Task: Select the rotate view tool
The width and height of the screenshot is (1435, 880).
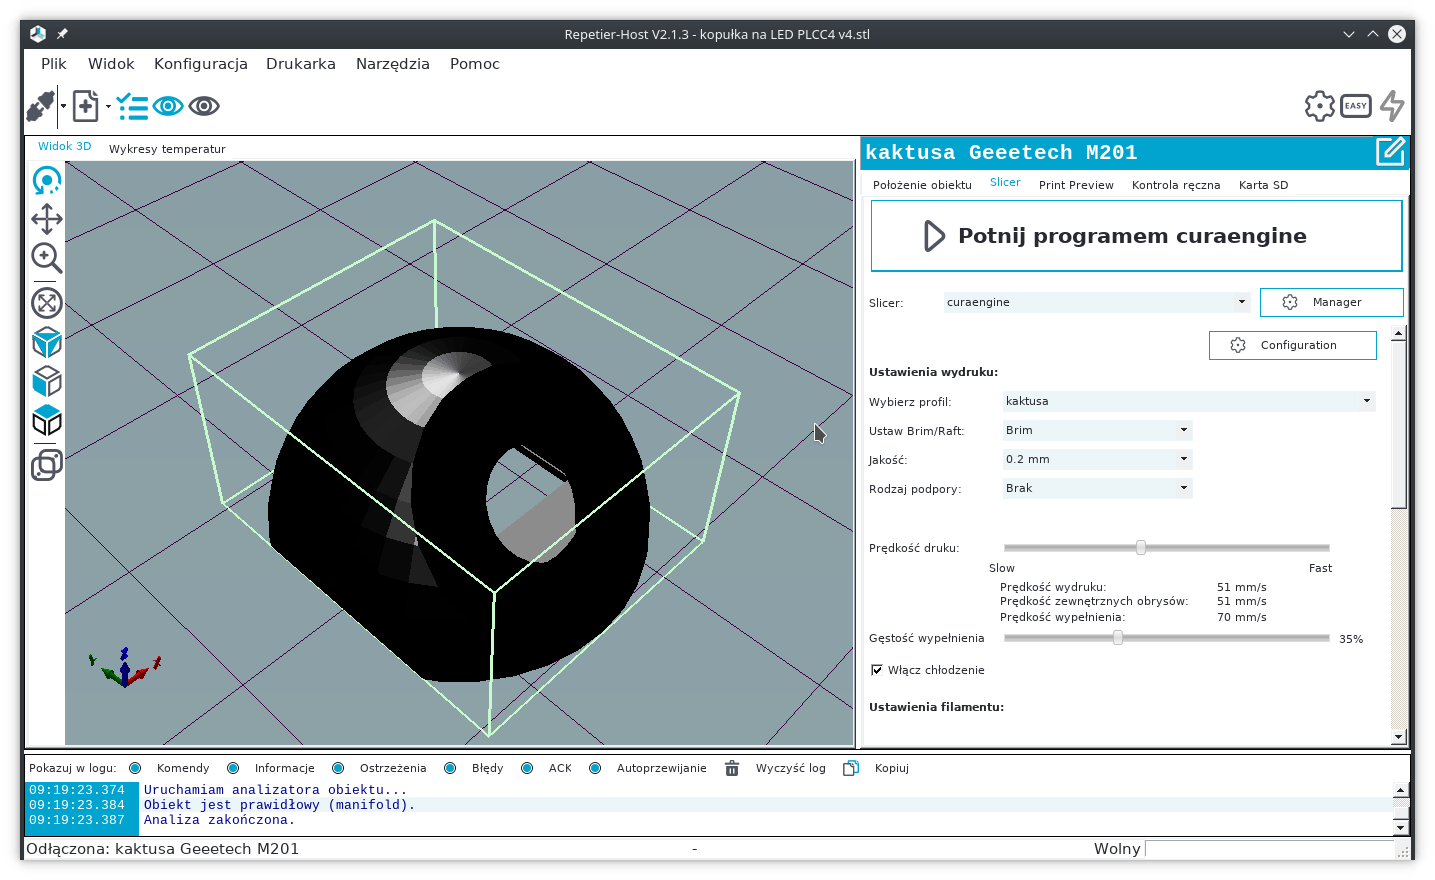Action: (47, 181)
